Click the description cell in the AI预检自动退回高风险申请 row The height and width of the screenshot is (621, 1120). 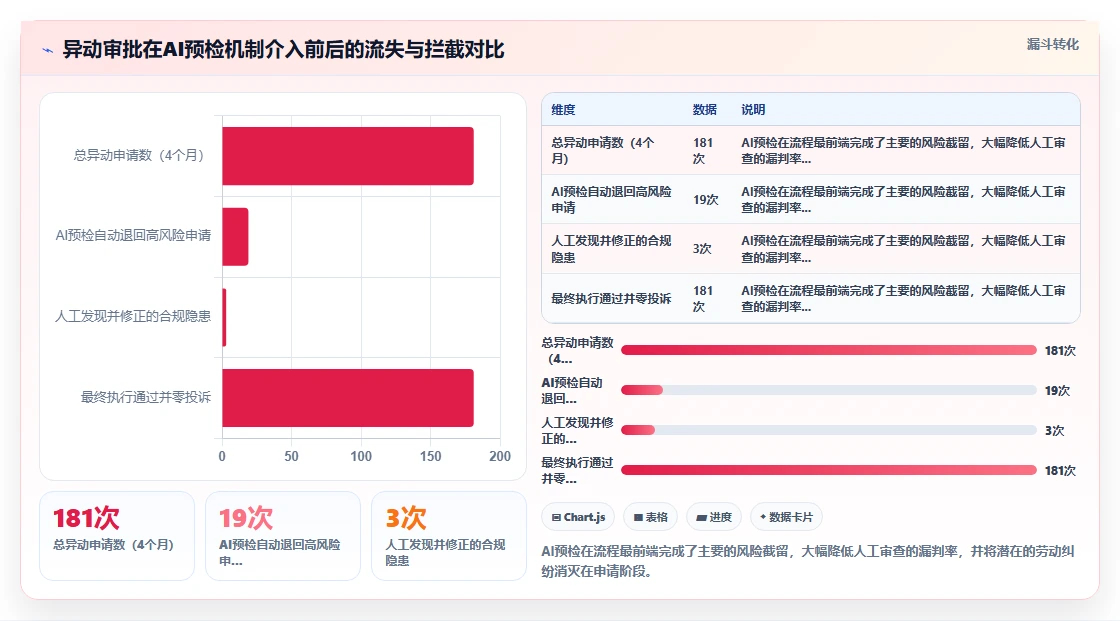coord(904,199)
